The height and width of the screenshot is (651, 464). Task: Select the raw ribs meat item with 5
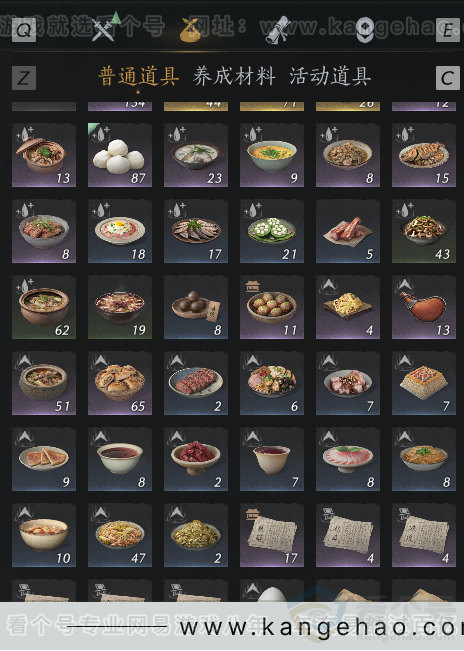point(348,231)
